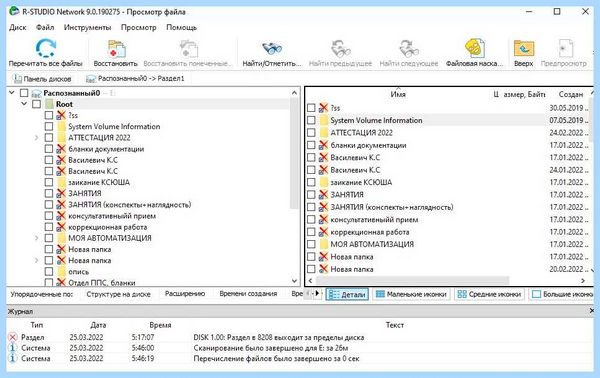Tick the Root checkbox in the tree
Screen dimensions: 600x378
[x=36, y=104]
